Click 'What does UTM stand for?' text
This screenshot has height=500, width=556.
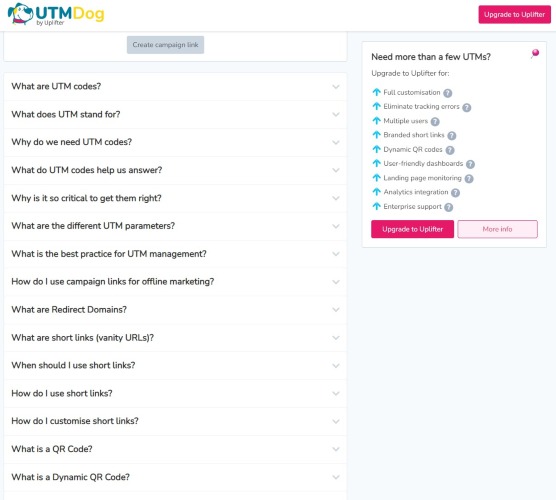click(66, 114)
